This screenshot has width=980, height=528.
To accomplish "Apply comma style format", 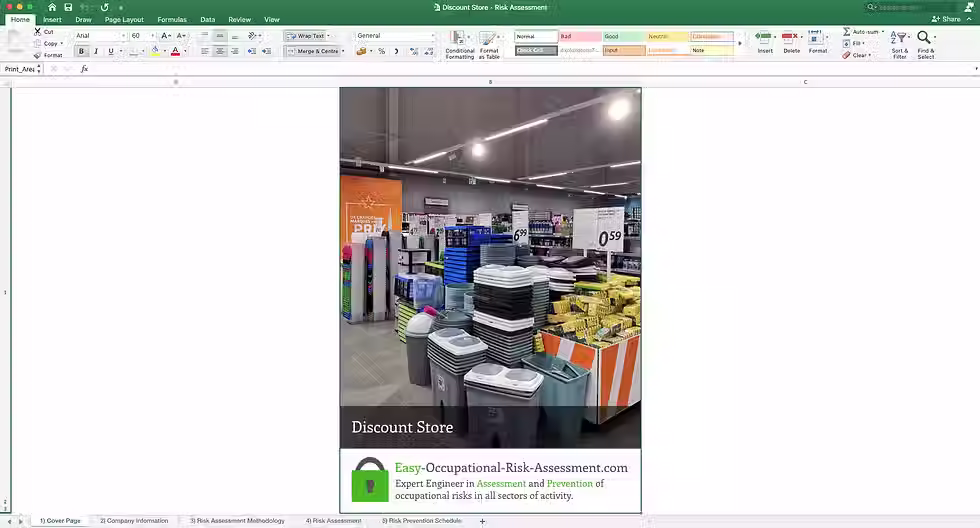I will tap(396, 51).
